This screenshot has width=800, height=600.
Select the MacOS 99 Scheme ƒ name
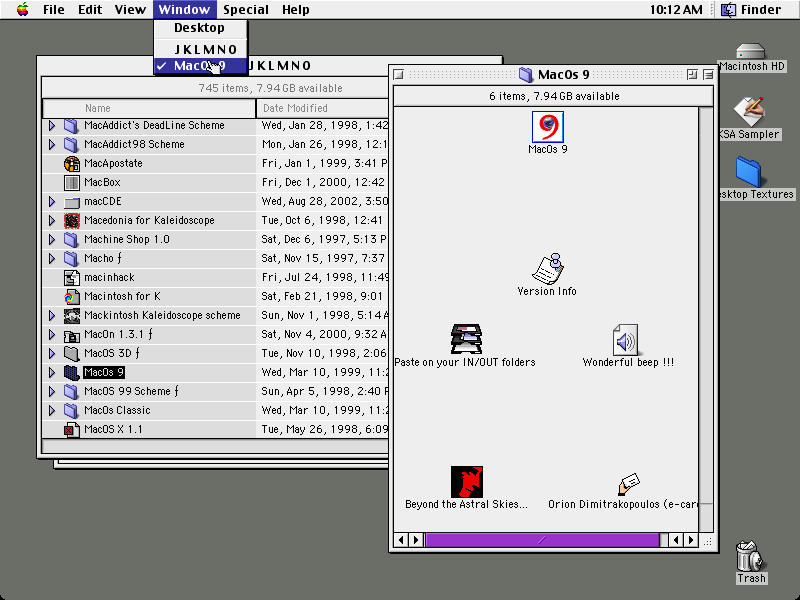[132, 391]
